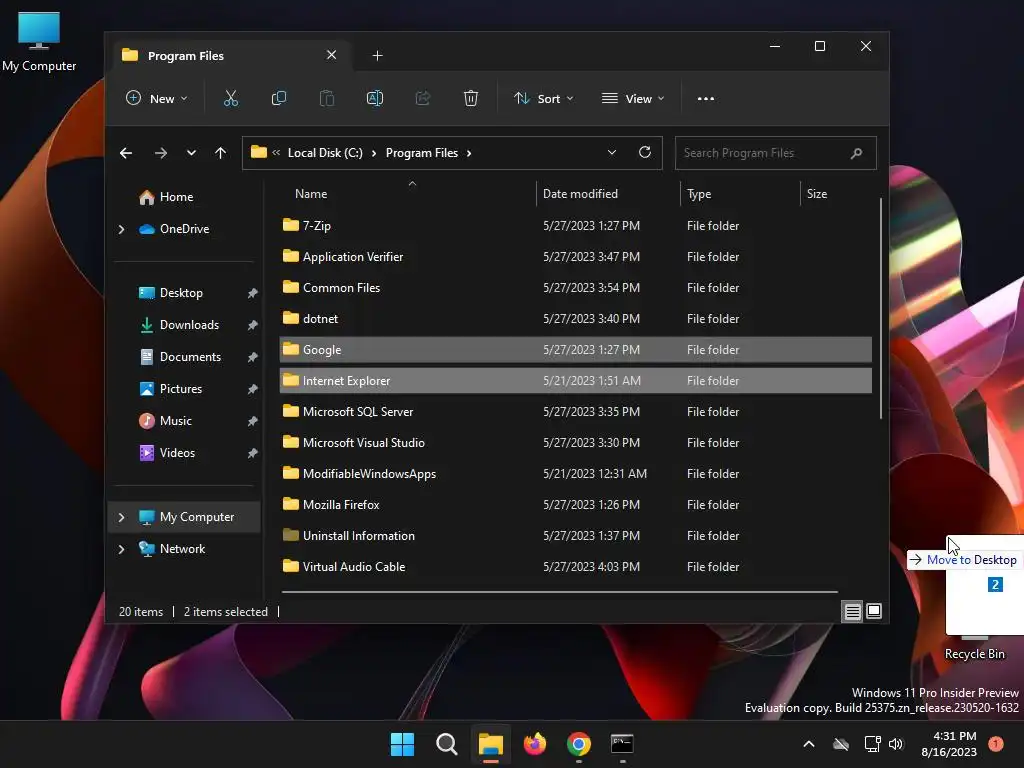Click the Rename icon in toolbar
Screen dimensions: 1024x768
[375, 99]
